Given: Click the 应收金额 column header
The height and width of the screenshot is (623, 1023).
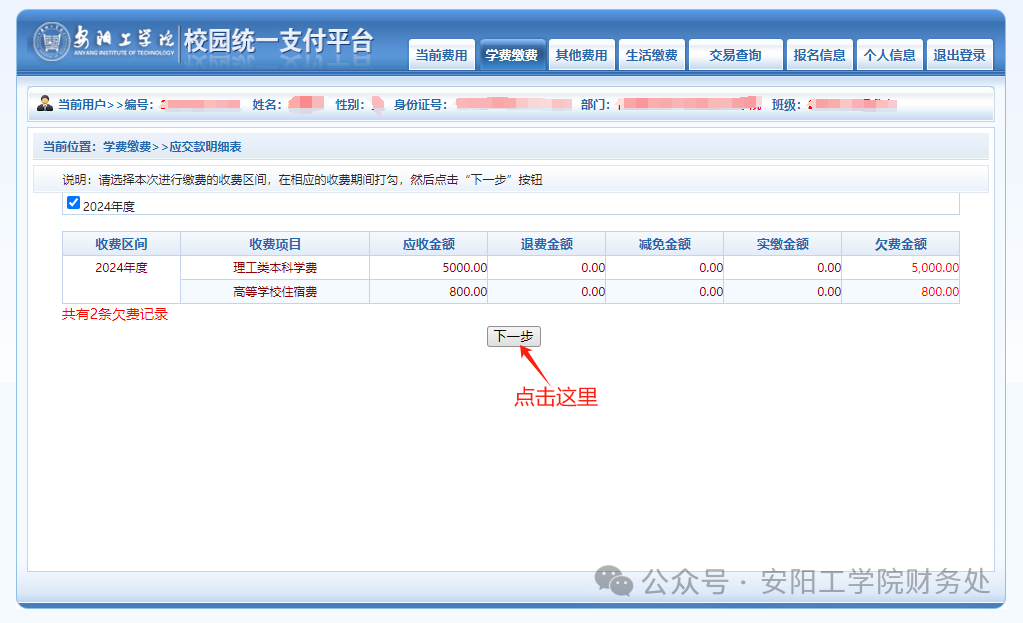Looking at the screenshot, I should (x=429, y=244).
